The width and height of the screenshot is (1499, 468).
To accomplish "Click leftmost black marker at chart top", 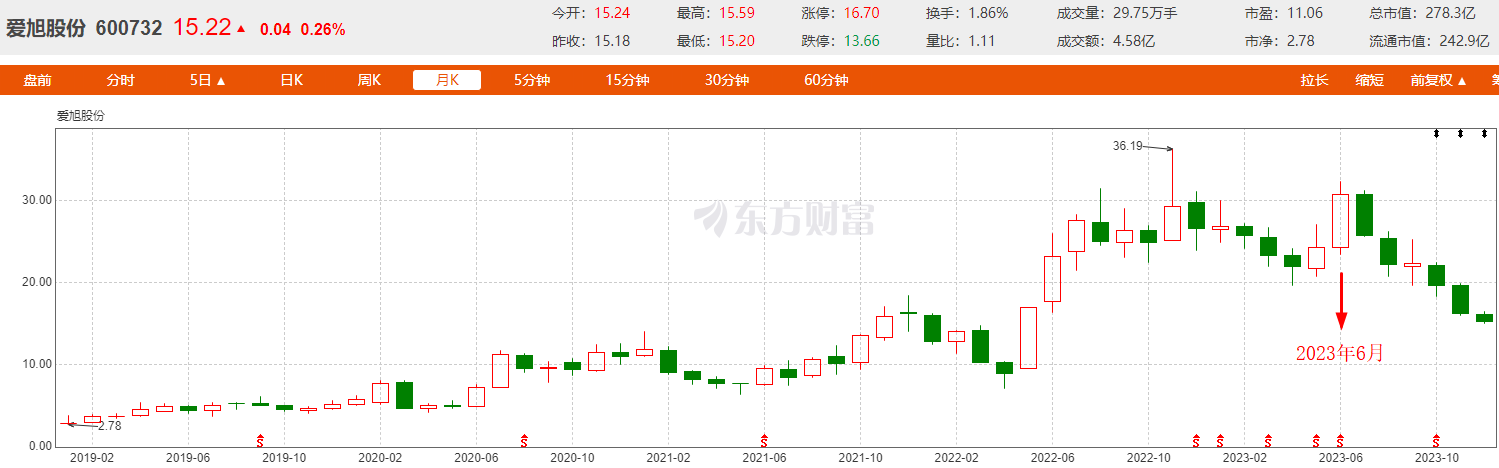I will click(x=1437, y=133).
